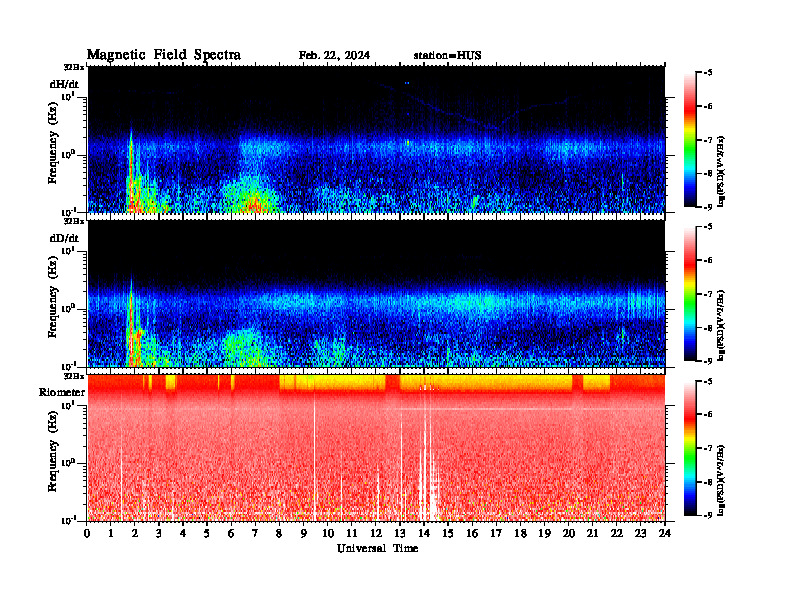Click hour 4 on the Universal Time axis
Image resolution: width=792 pixels, height=612 pixels.
click(183, 534)
